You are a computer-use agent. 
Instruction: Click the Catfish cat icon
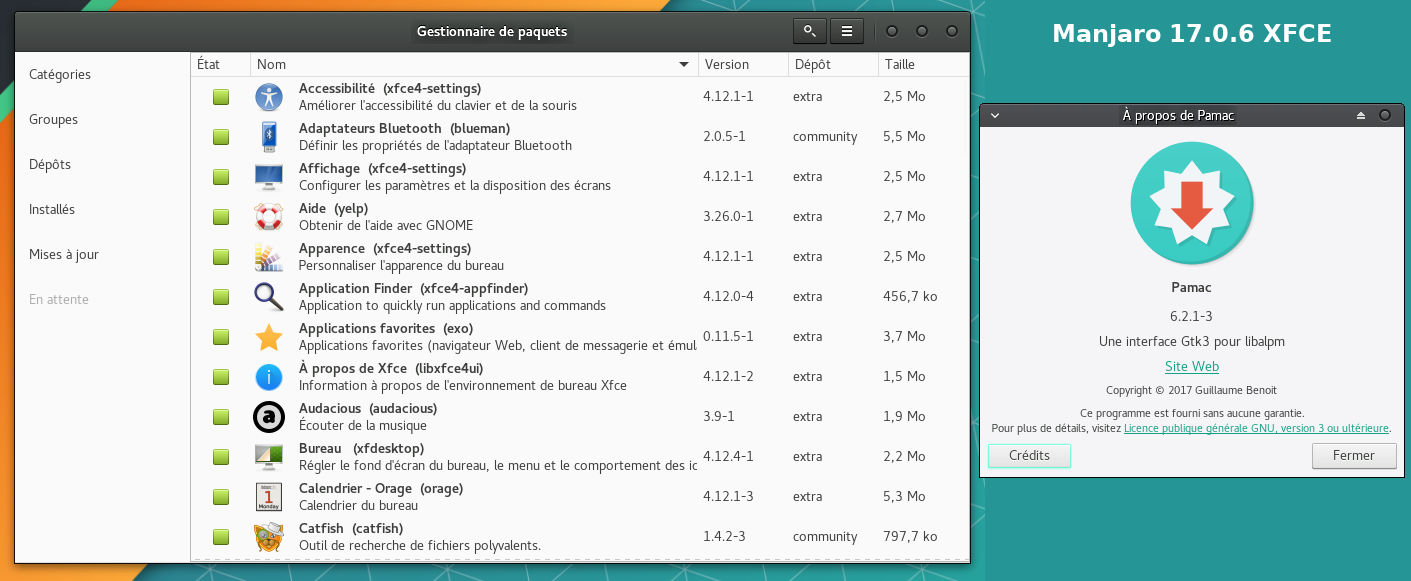pyautogui.click(x=269, y=537)
